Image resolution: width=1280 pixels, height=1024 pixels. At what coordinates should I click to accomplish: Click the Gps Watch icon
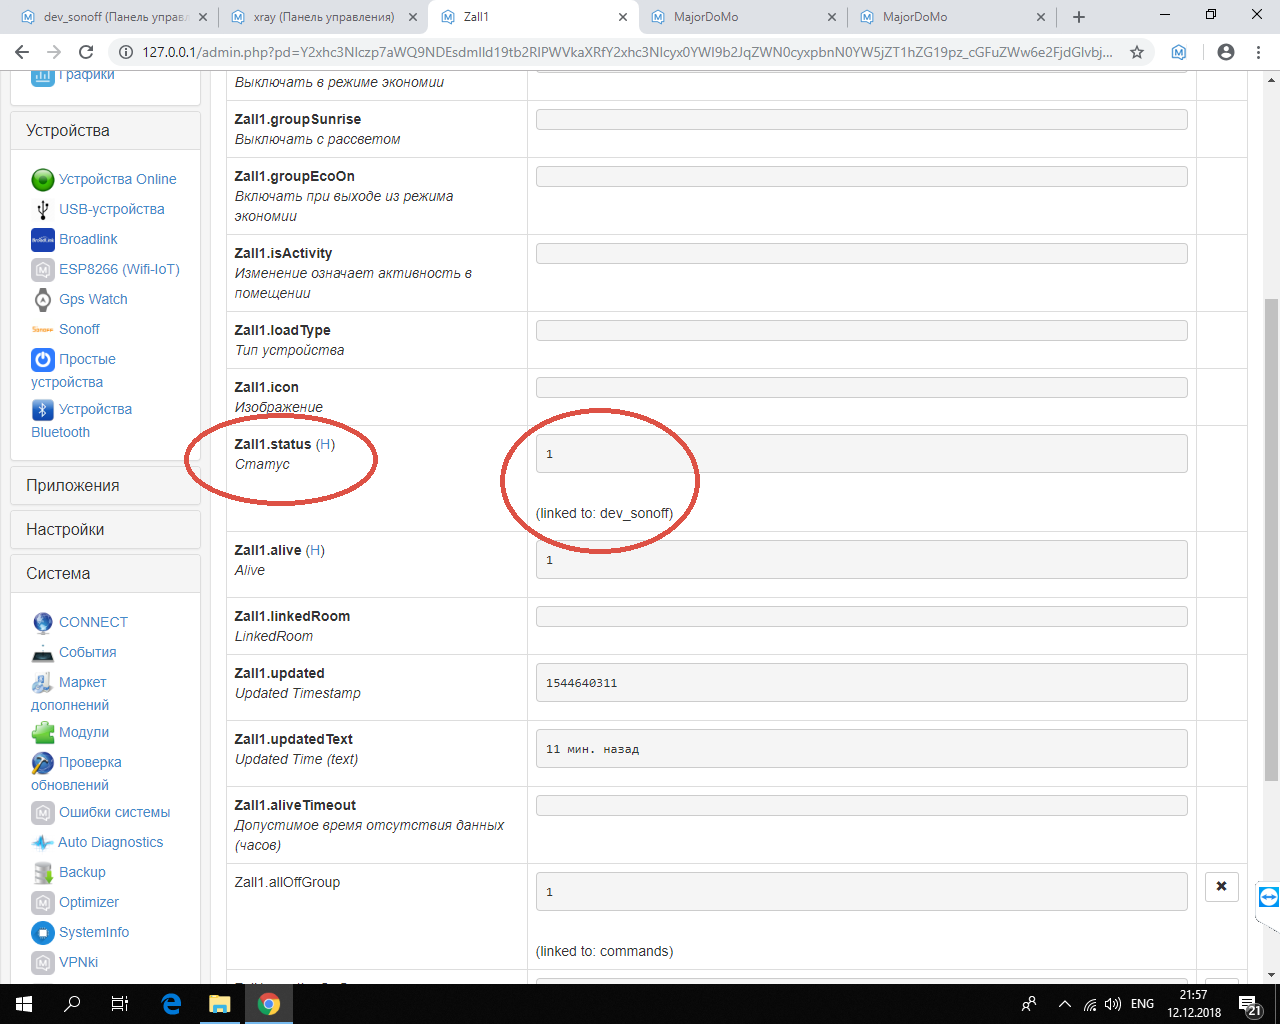(42, 299)
